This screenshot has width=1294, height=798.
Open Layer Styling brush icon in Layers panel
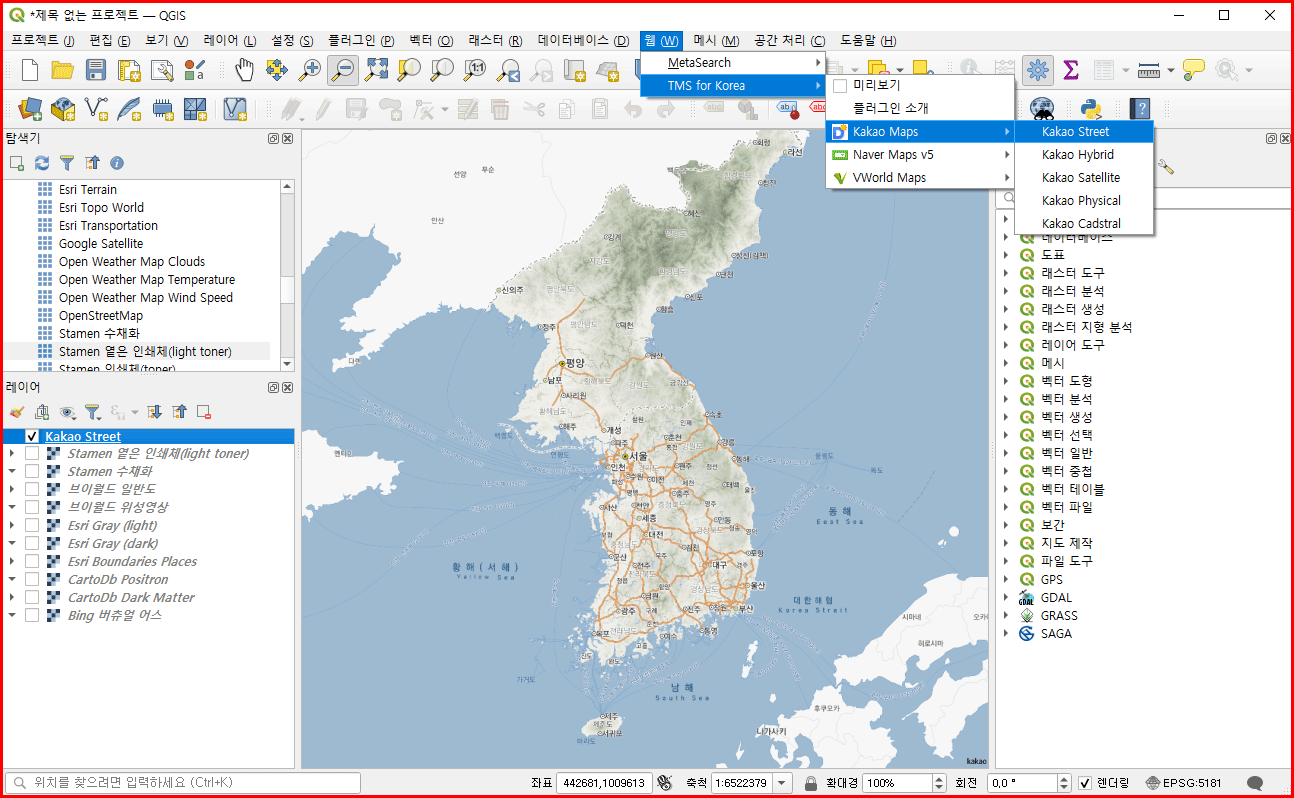pyautogui.click(x=16, y=412)
